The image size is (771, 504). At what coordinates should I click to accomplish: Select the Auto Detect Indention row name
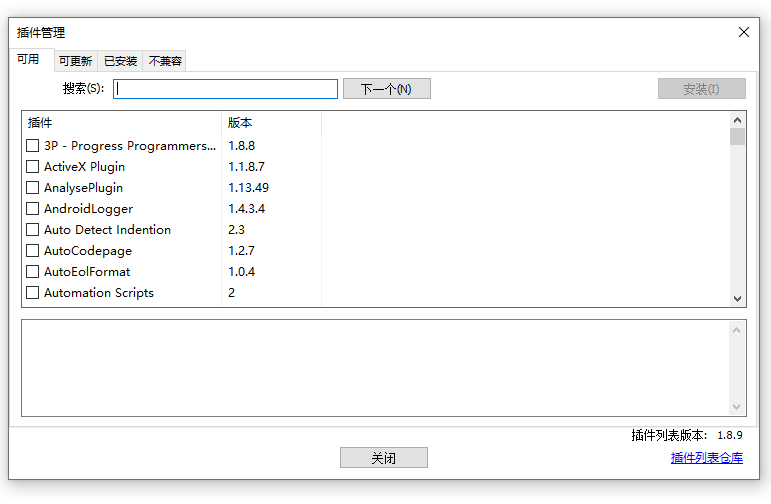coord(107,230)
